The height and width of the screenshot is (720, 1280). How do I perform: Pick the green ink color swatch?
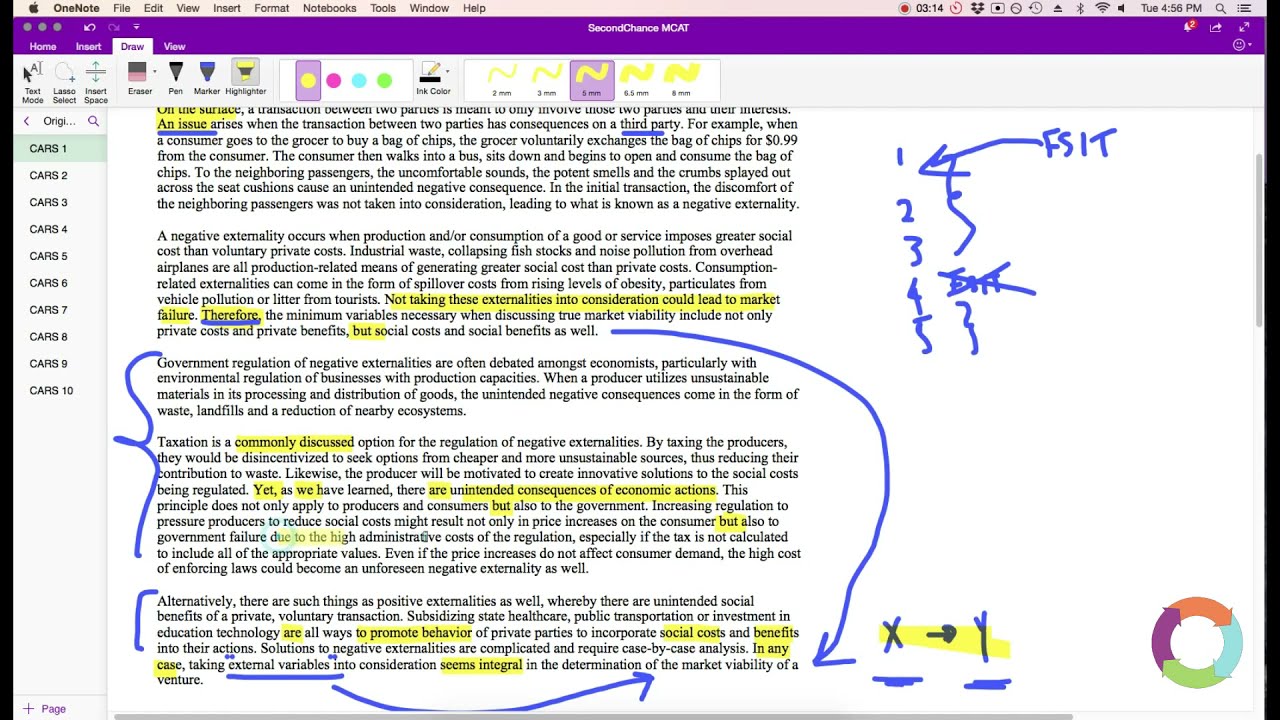384,80
